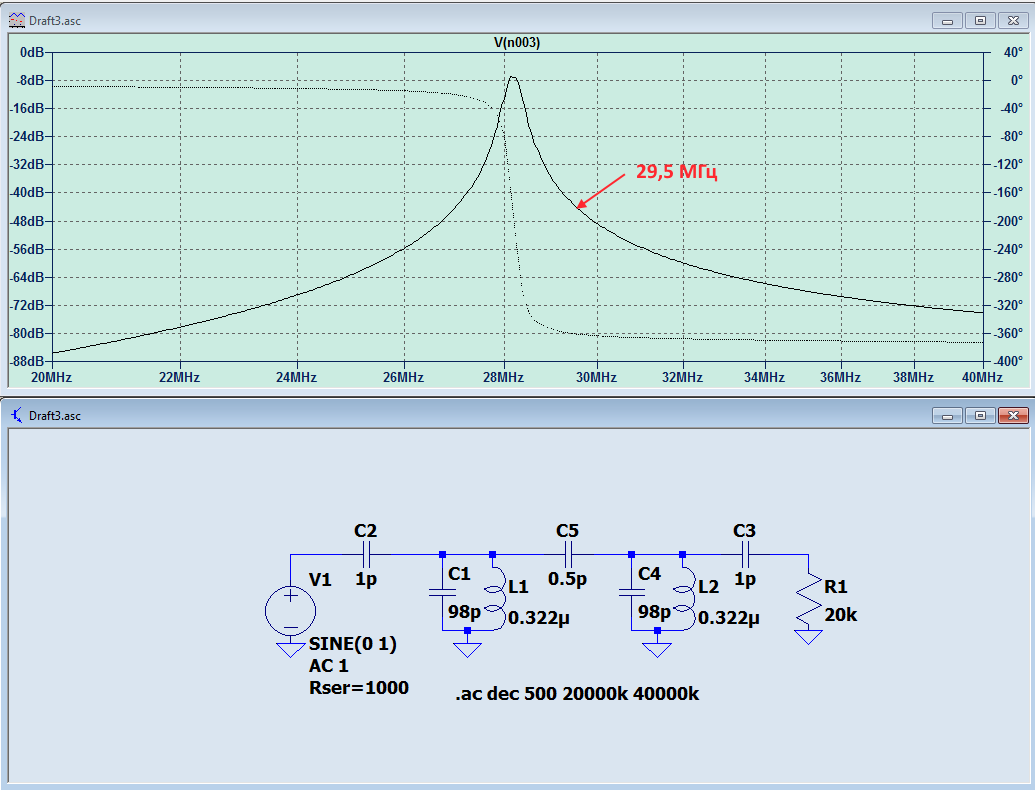
Task: Maximize the waveform plot window
Action: pyautogui.click(x=980, y=20)
